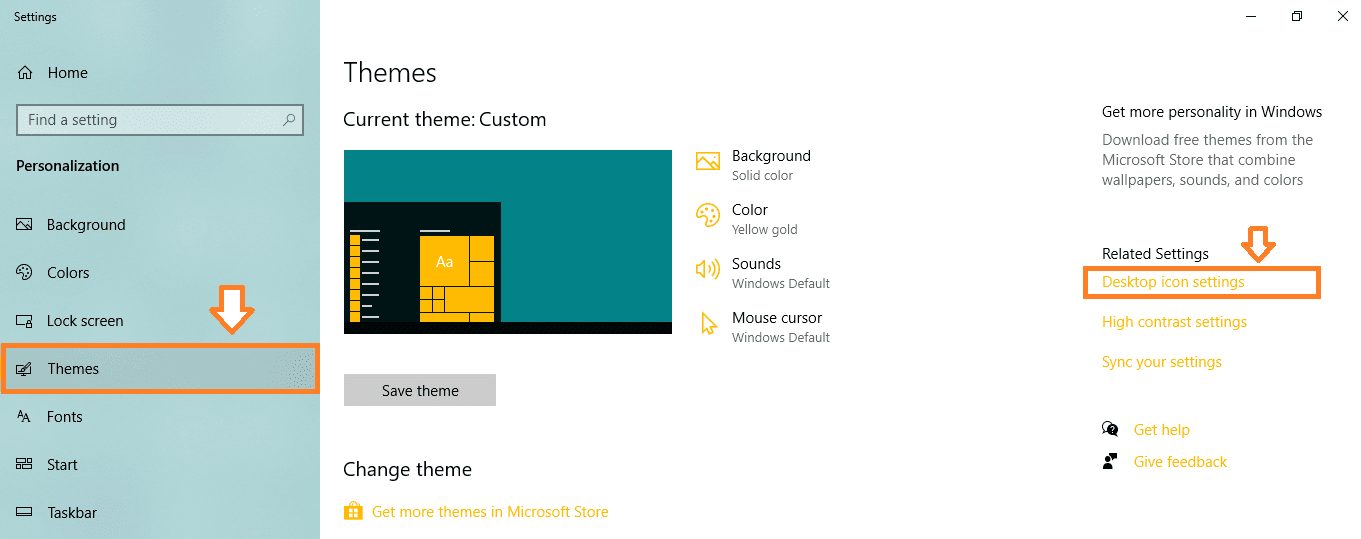Click the Start icon in the sidebar
The image size is (1361, 539).
coord(25,465)
